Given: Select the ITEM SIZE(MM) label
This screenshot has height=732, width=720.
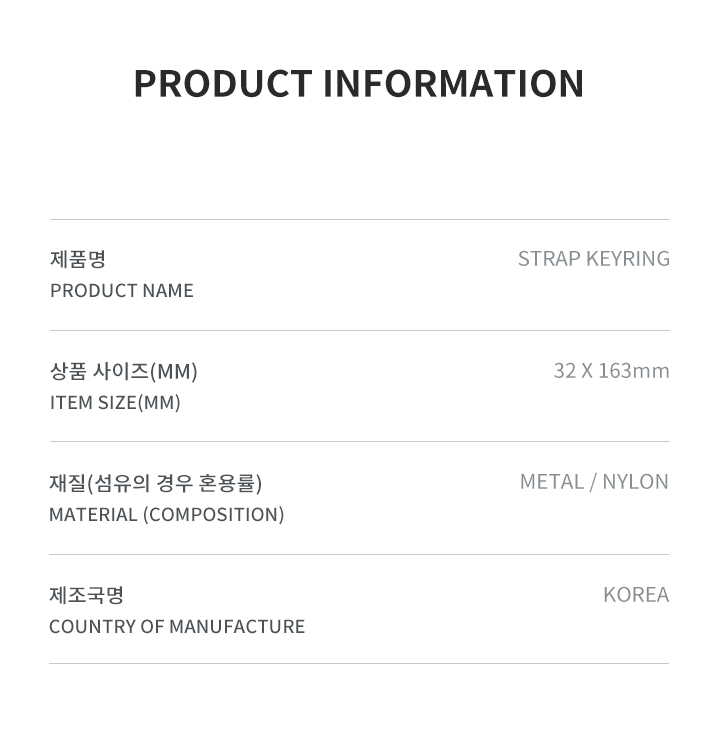Looking at the screenshot, I should pos(115,403).
